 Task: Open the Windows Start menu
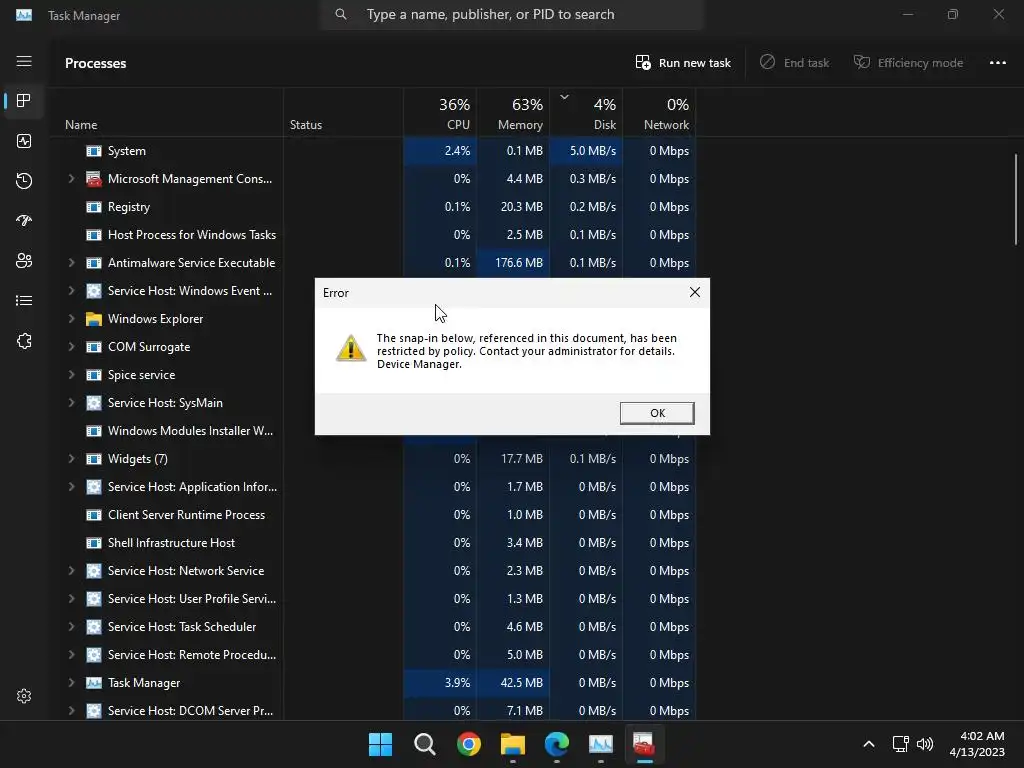[380, 744]
